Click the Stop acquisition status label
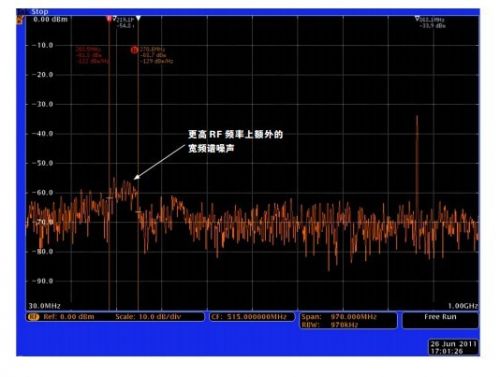 (x=40, y=12)
